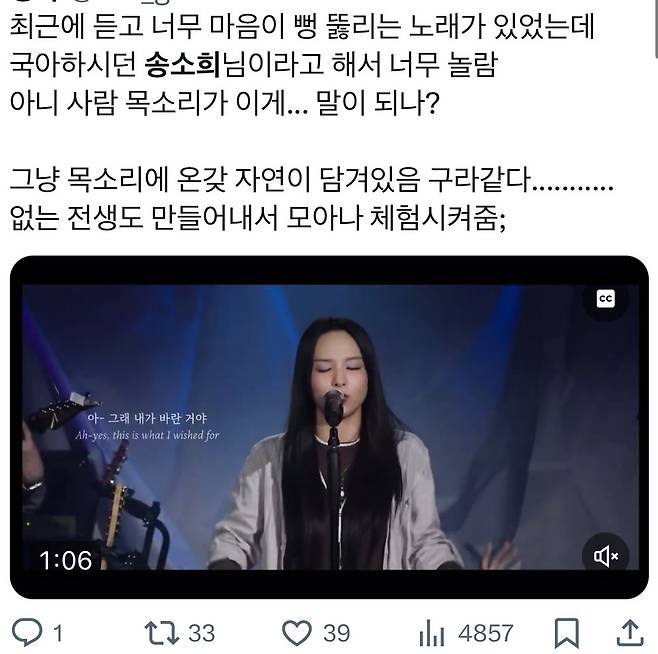
Task: Bookmark this post with the bookmark icon
Action: coord(567,633)
